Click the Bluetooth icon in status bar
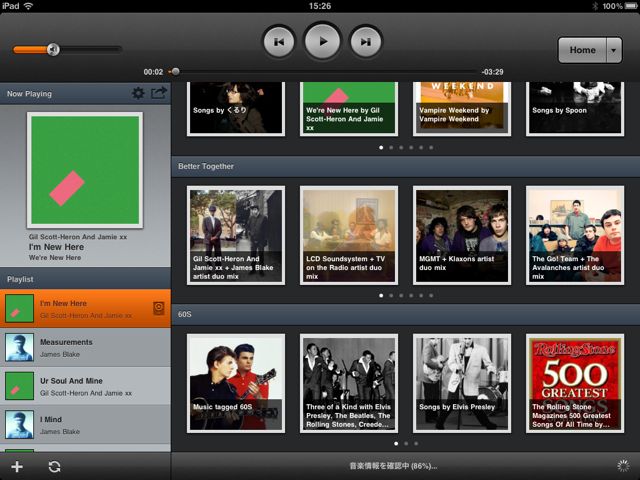 point(595,6)
